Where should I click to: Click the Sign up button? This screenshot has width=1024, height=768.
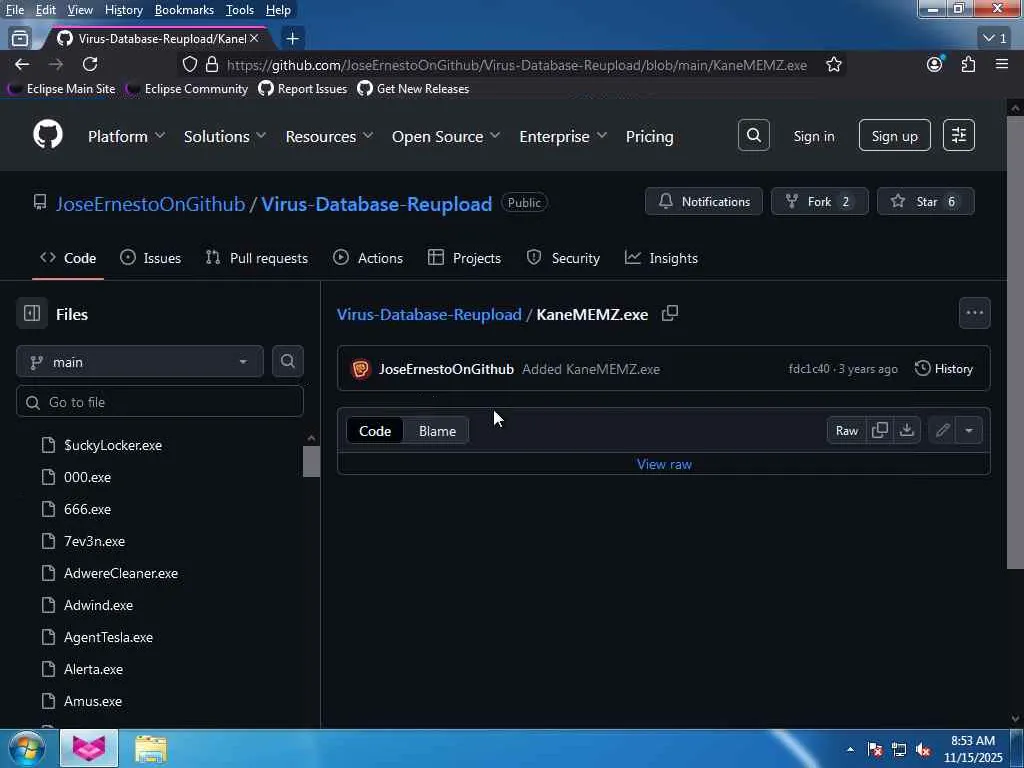pyautogui.click(x=894, y=135)
